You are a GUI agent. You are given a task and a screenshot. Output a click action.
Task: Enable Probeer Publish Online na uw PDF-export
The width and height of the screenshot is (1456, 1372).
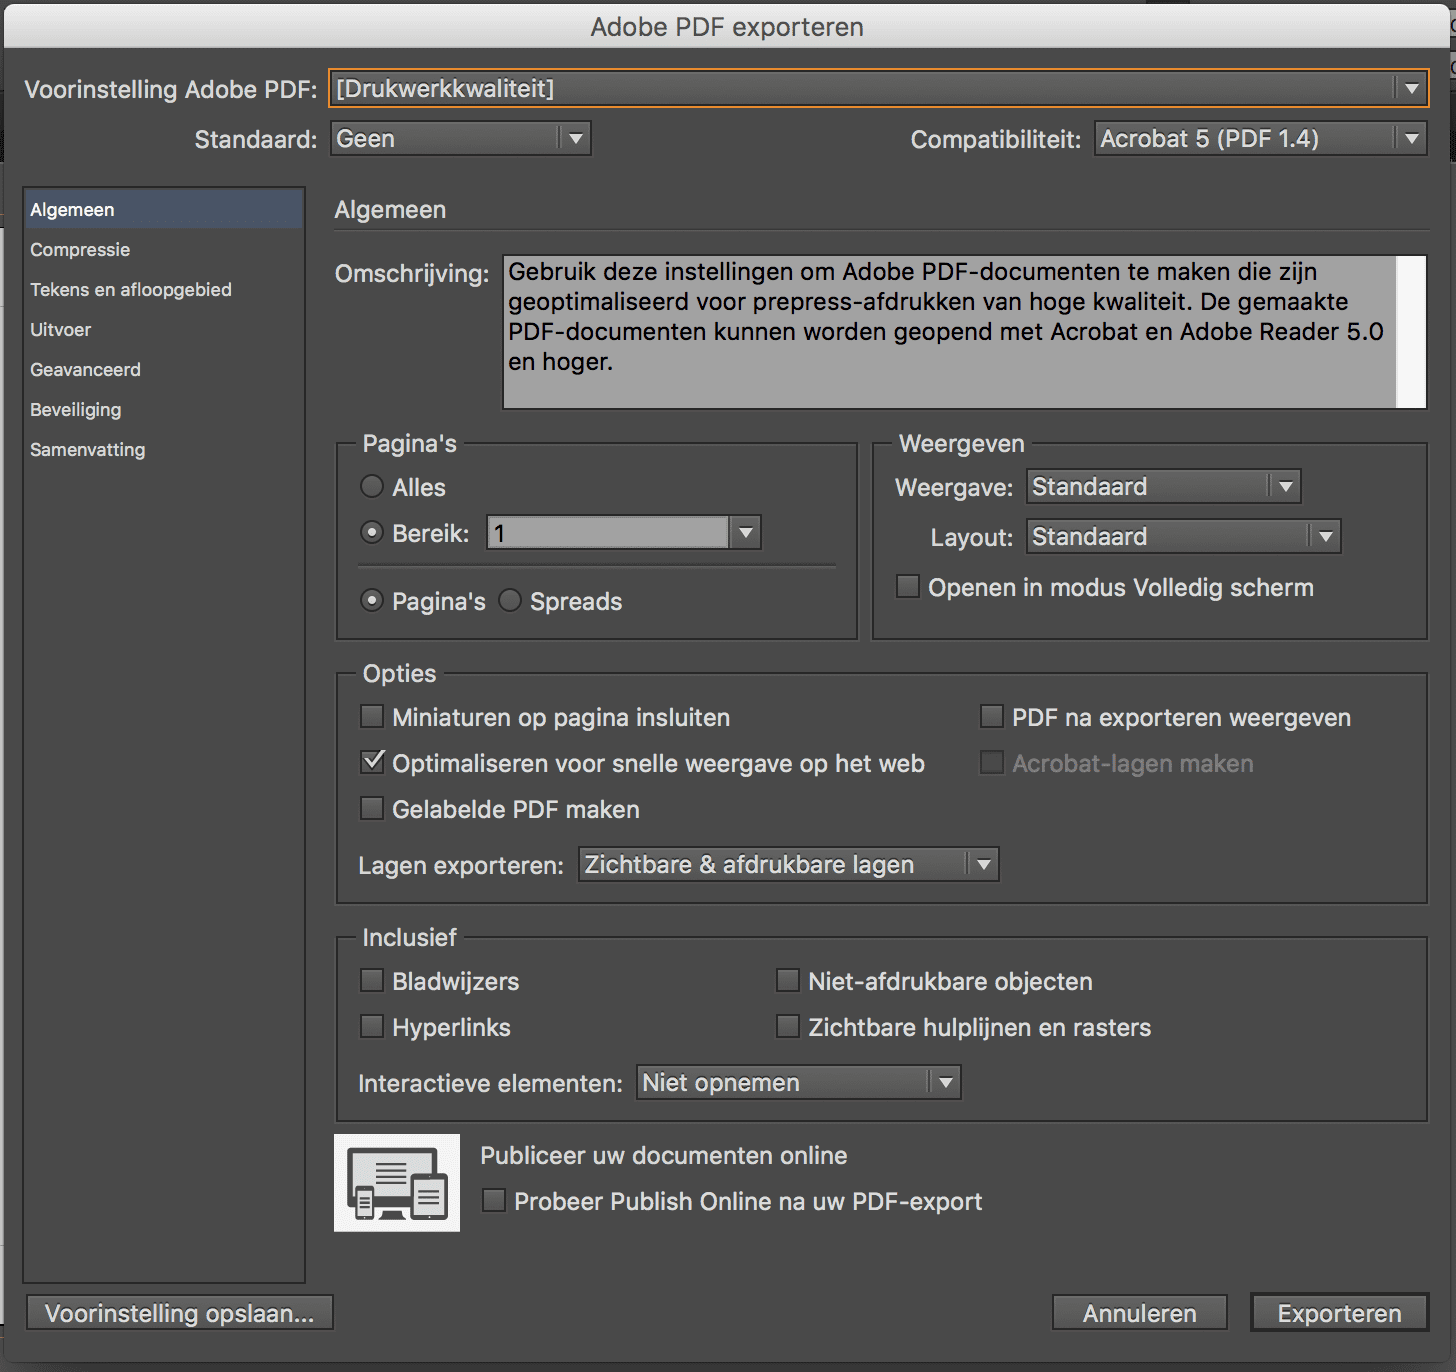(494, 1201)
